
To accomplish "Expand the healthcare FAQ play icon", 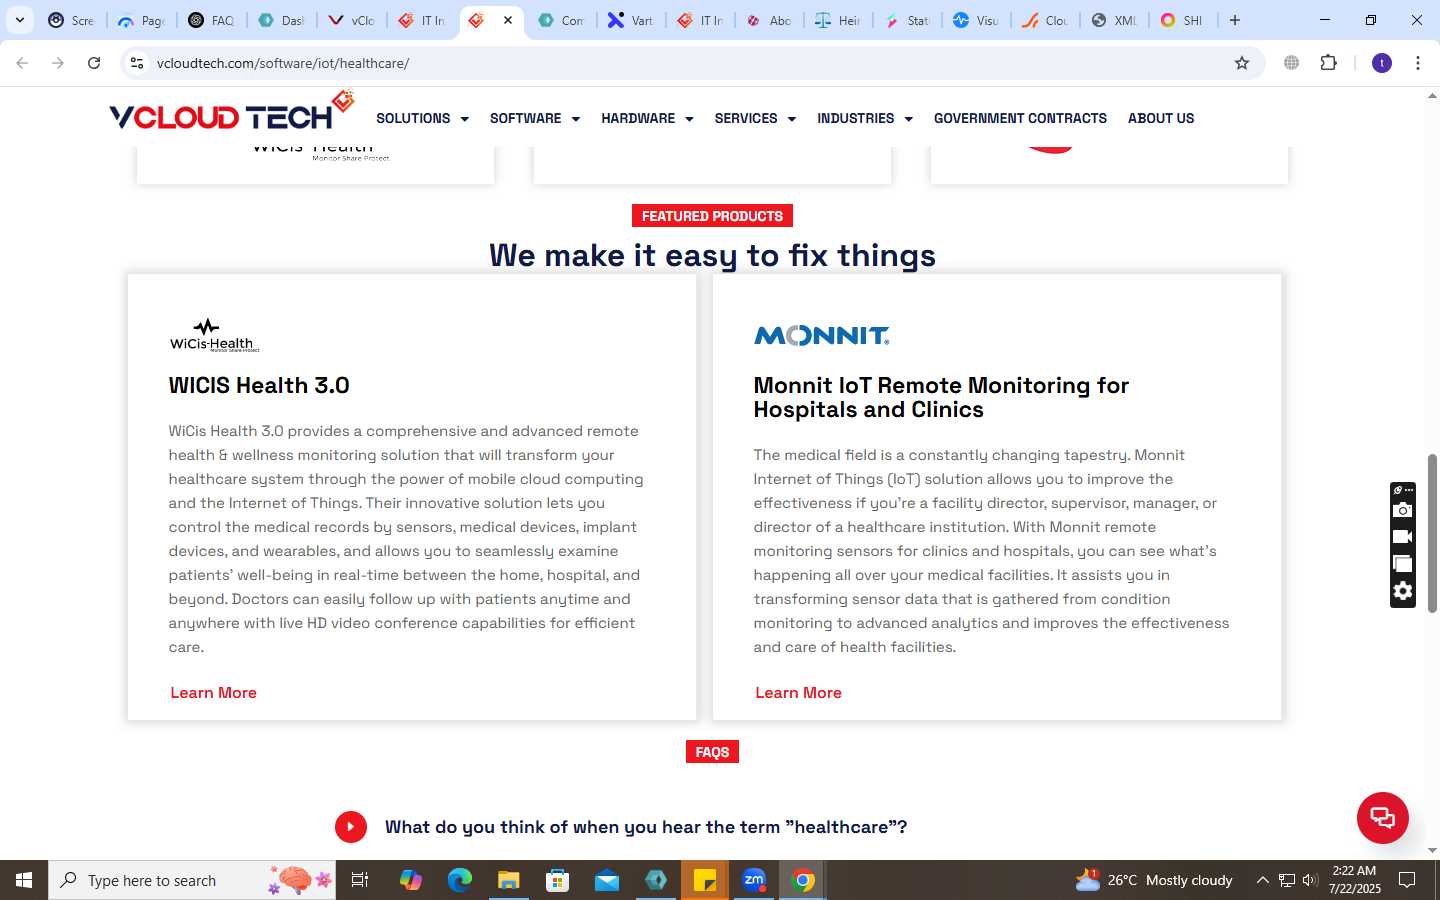I will click(x=351, y=827).
